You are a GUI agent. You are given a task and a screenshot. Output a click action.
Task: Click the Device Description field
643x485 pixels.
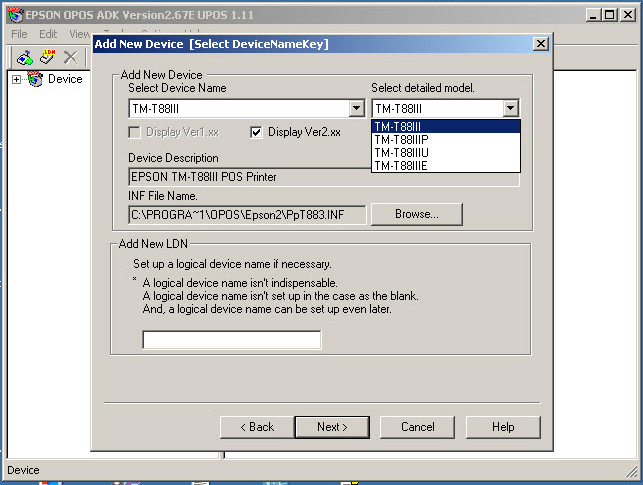point(324,177)
